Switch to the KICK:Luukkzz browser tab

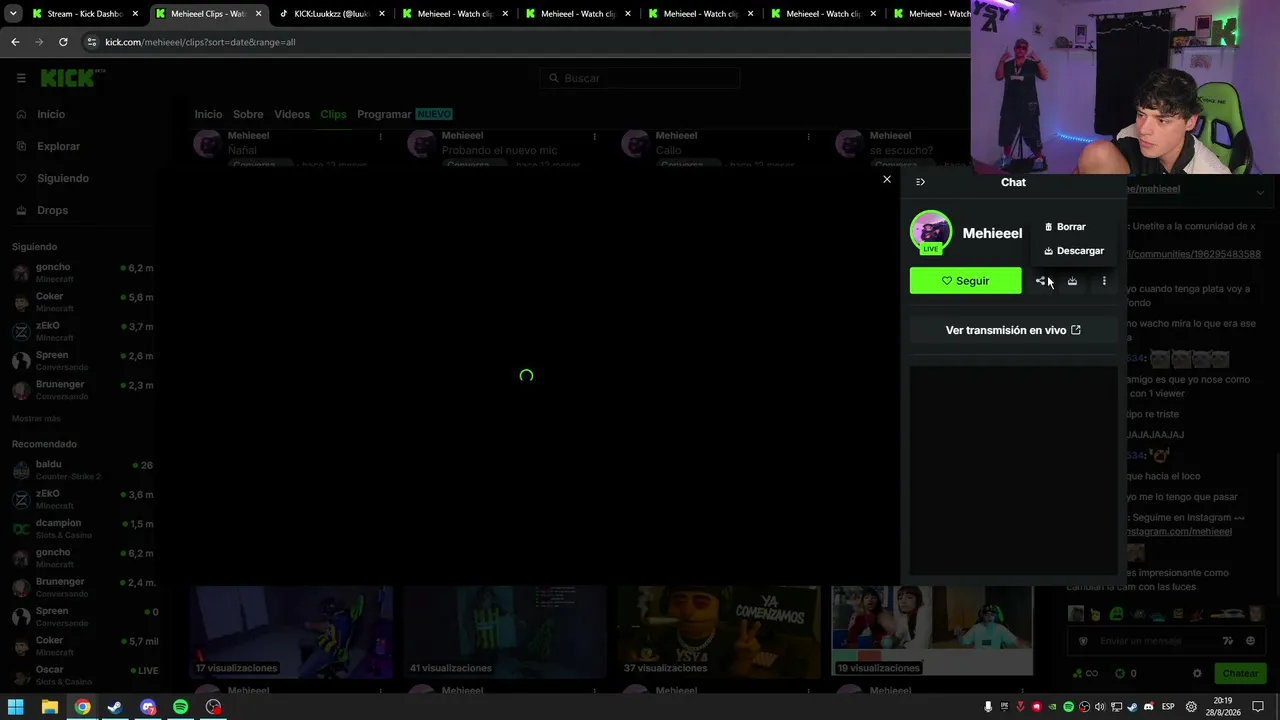332,14
